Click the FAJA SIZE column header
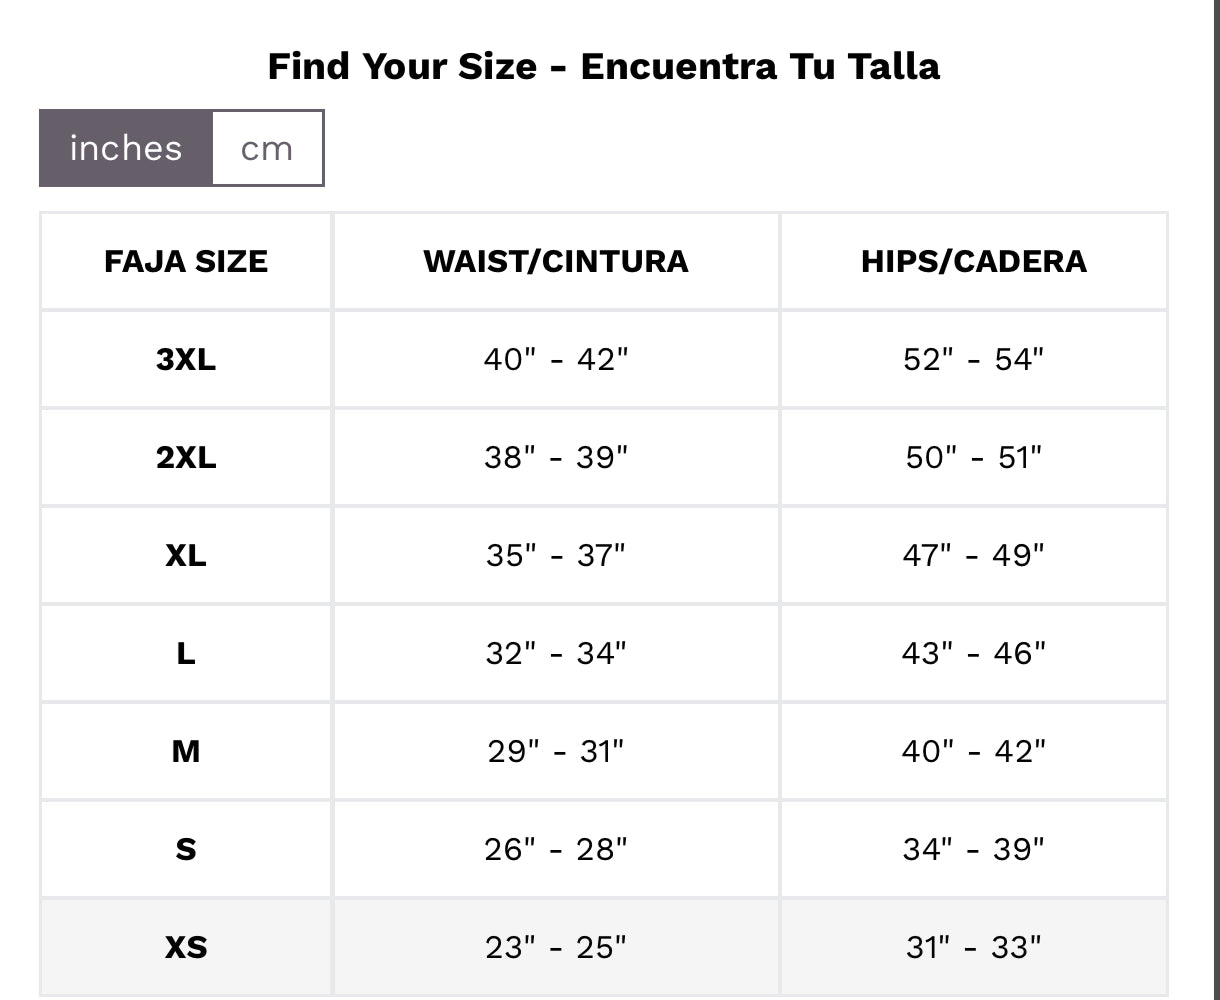The width and height of the screenshot is (1220, 1000). pos(186,262)
